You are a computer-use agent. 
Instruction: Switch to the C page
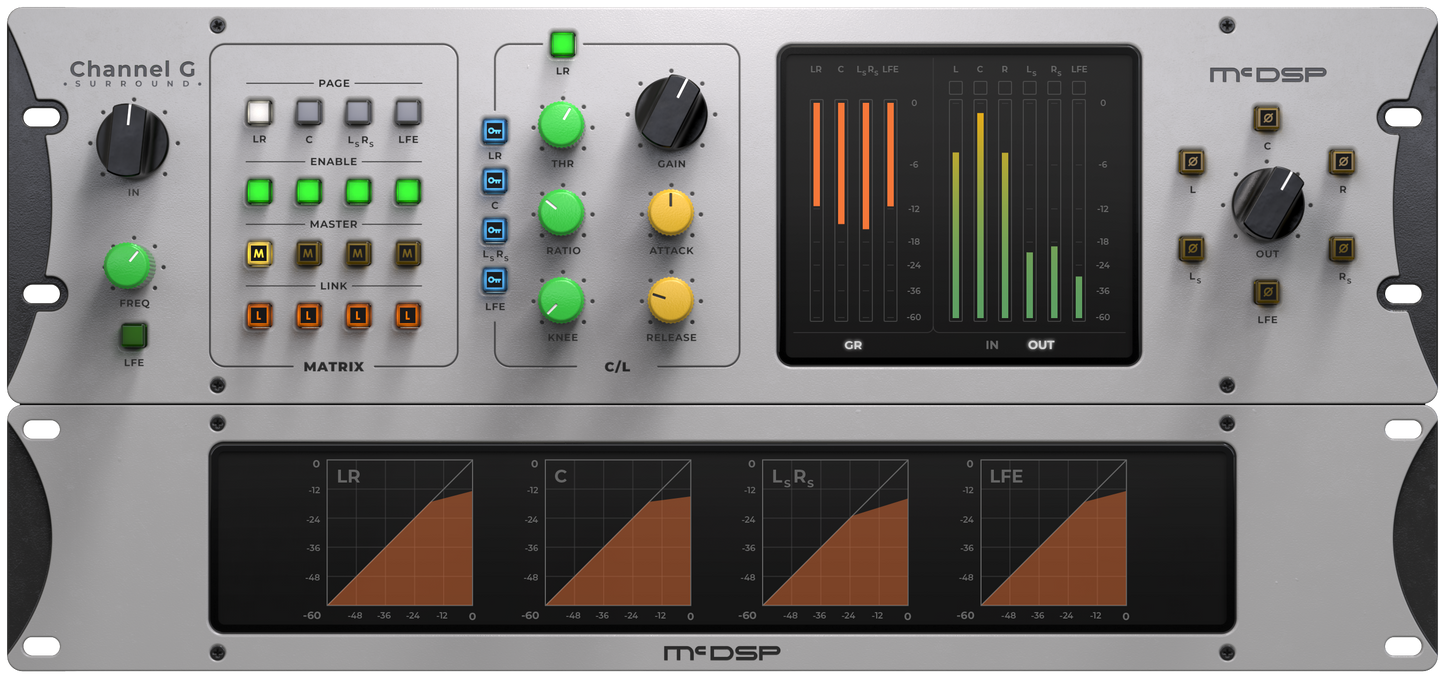point(307,113)
